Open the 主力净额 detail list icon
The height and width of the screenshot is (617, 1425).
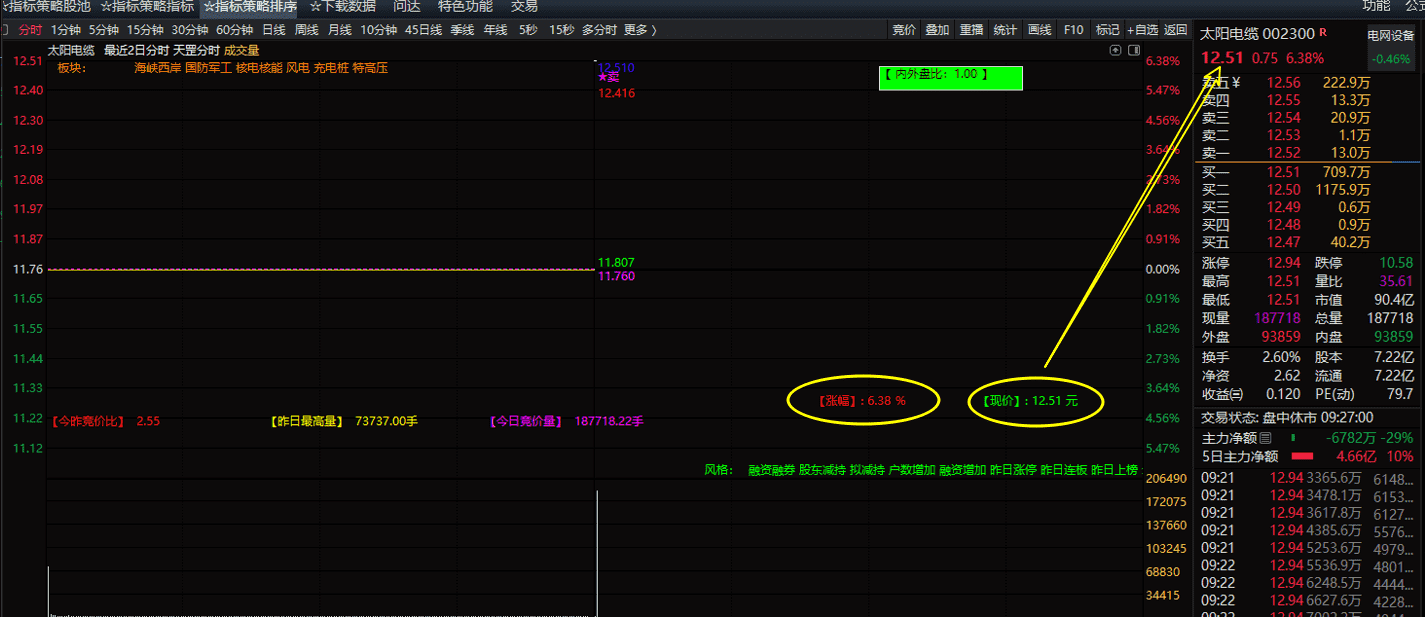point(1265,438)
